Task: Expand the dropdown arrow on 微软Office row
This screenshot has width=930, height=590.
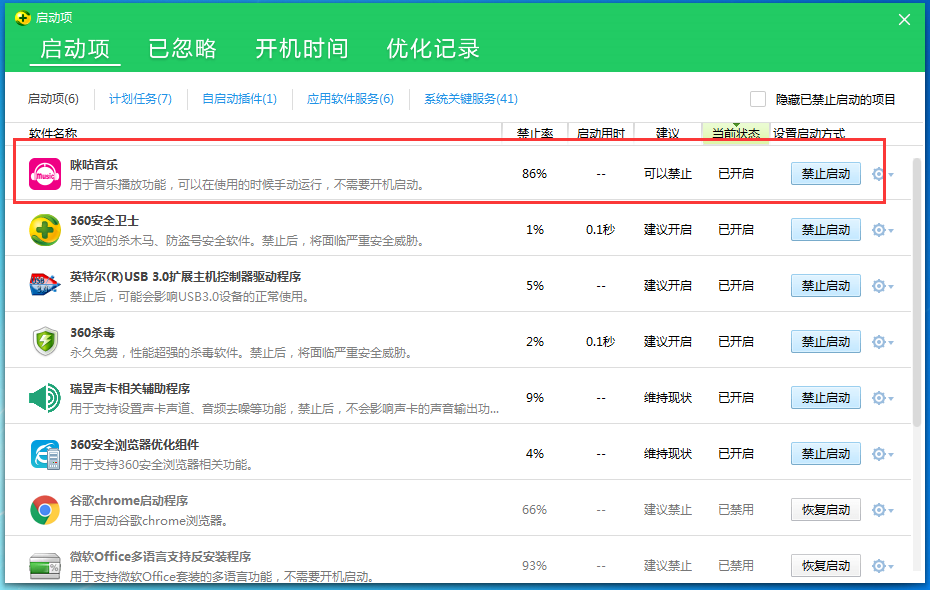Action: tap(890, 565)
